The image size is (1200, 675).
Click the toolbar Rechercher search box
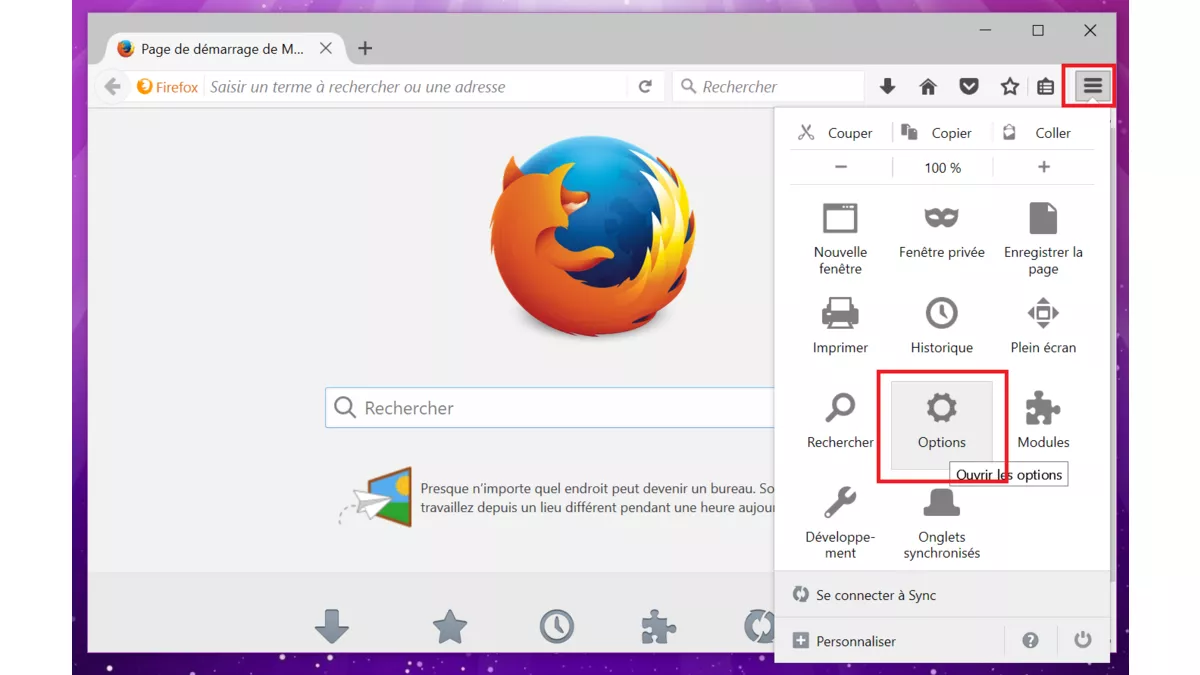point(768,87)
